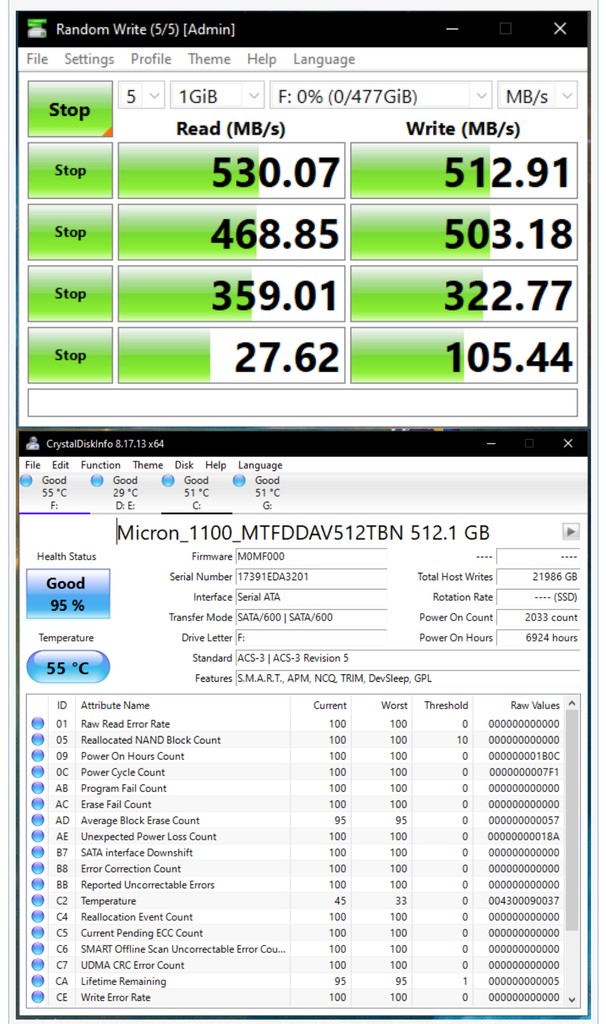Click the main Stop button in CrystalDiskMark
Image resolution: width=606 pixels, height=1024 pixels.
[x=70, y=109]
